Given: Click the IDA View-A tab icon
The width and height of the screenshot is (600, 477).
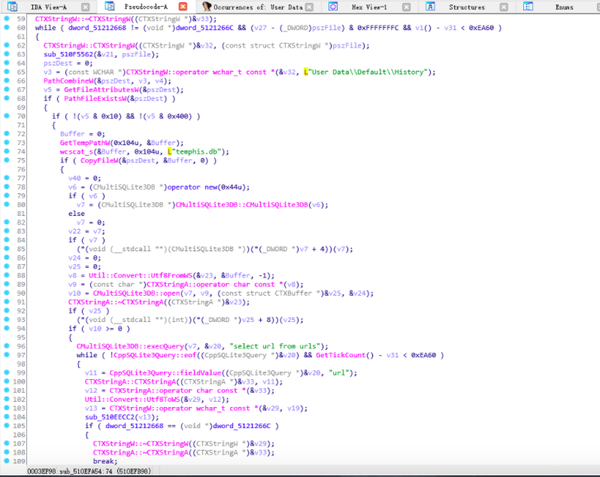Looking at the screenshot, I should pos(12,7).
